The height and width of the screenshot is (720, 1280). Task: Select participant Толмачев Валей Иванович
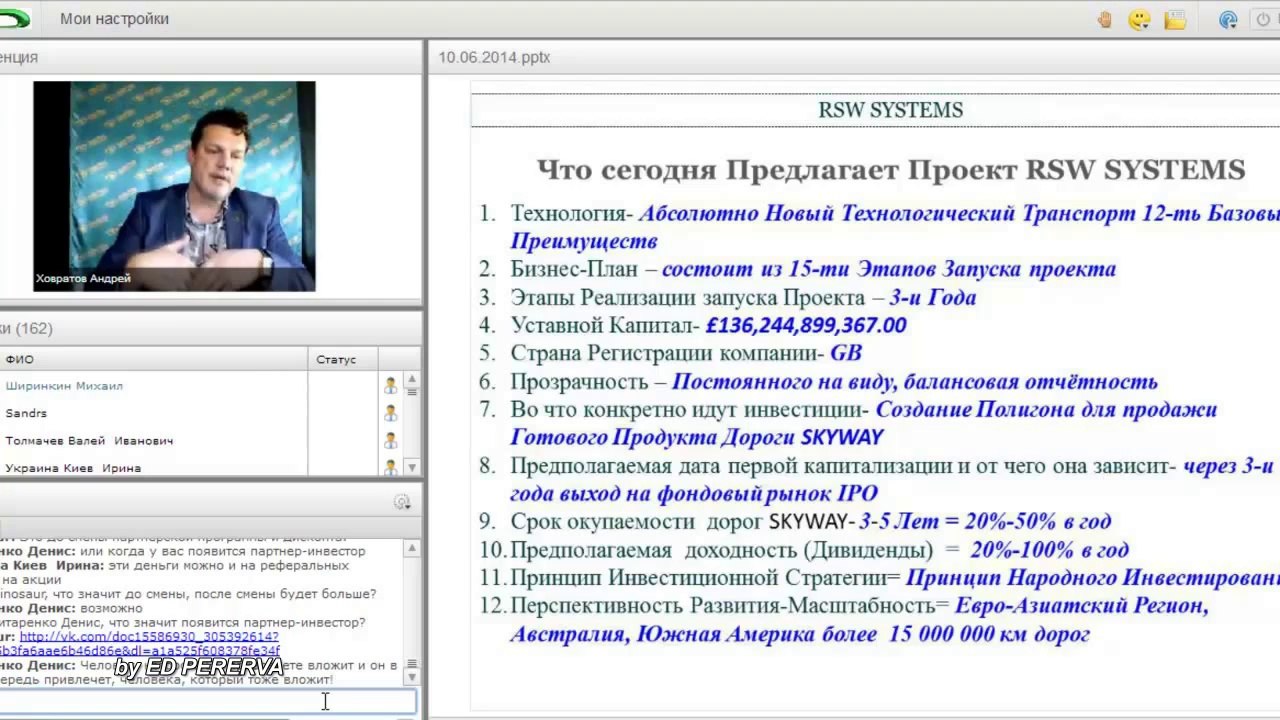(x=89, y=440)
